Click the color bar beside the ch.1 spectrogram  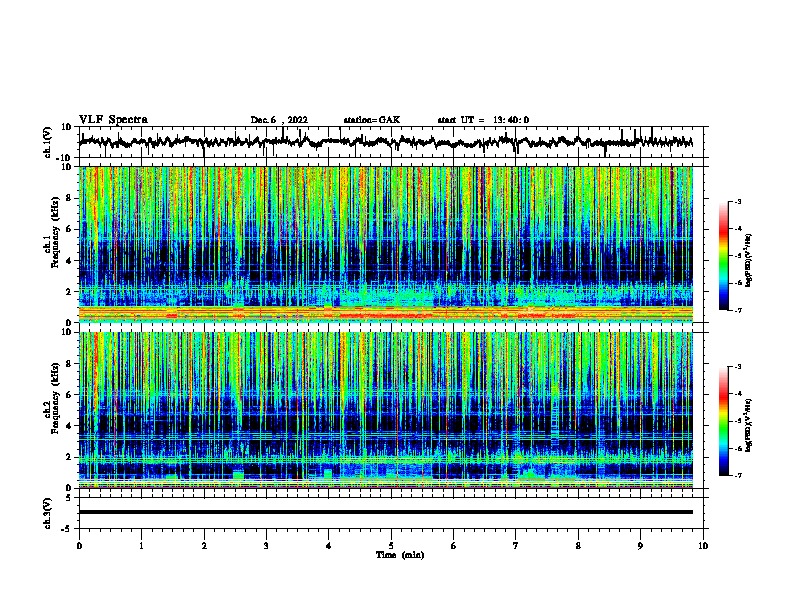pos(724,256)
